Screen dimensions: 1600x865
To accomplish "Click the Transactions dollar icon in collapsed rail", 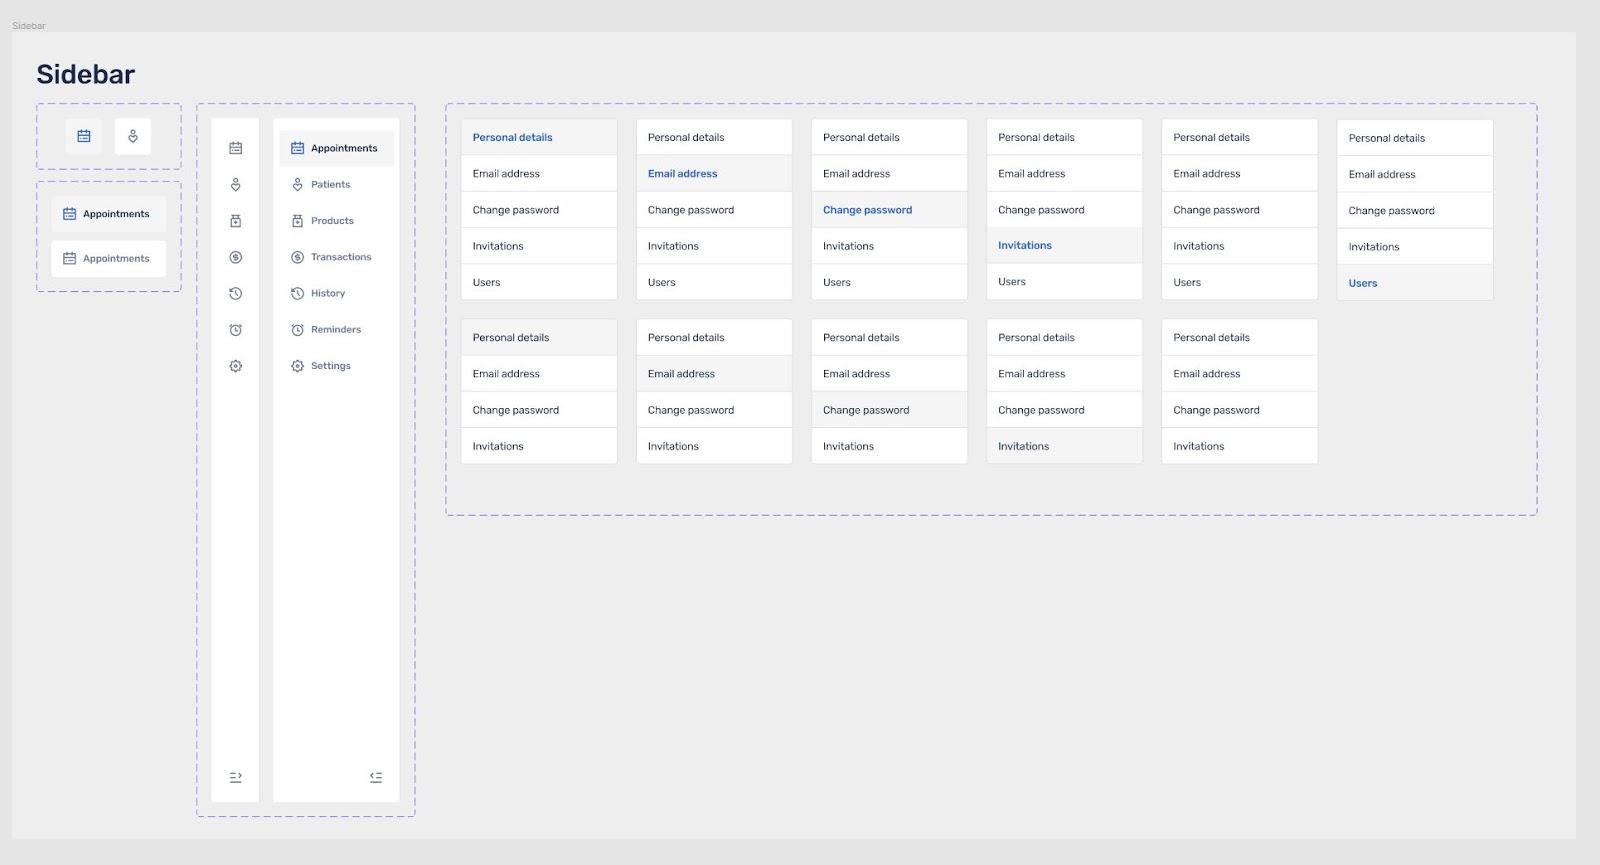I will click(236, 257).
